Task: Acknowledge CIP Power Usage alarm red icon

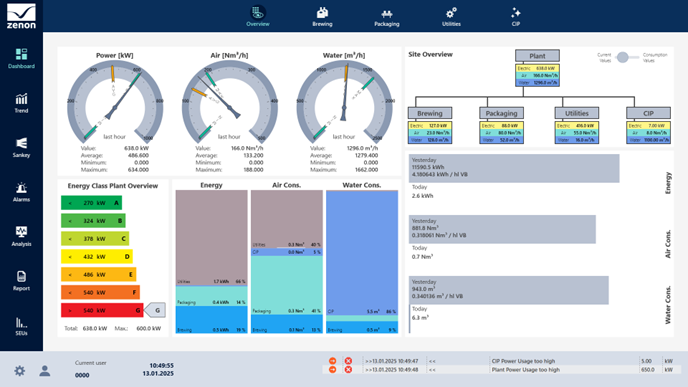Action: click(x=348, y=361)
